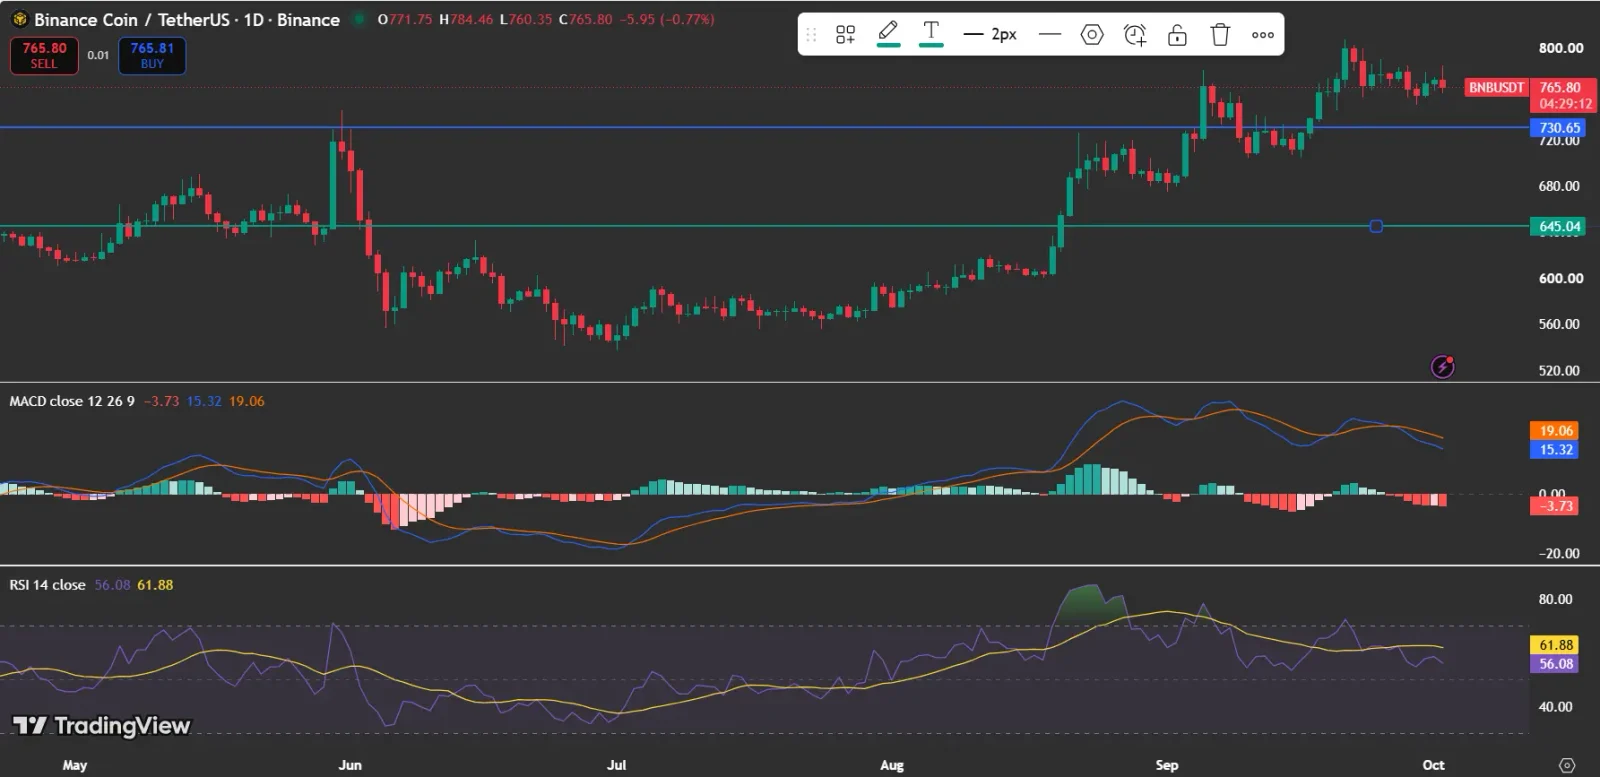Viewport: 1600px width, 777px height.
Task: Click the red 765.80 SELL button
Action: click(x=44, y=56)
